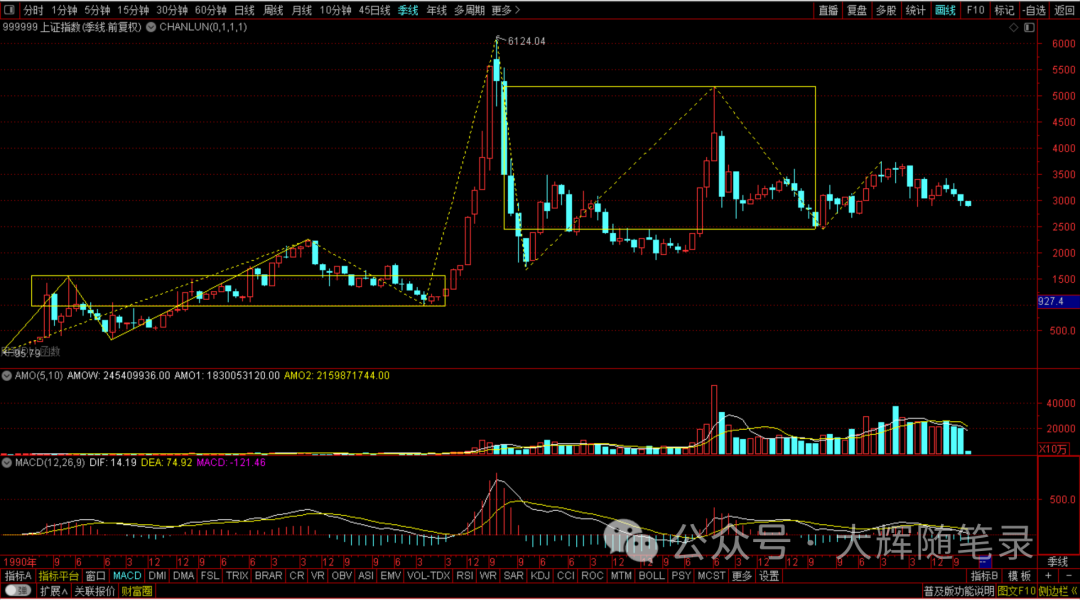Click the round arrow icon before MACD(12,26,9)
The width and height of the screenshot is (1080, 600).
click(x=7, y=463)
